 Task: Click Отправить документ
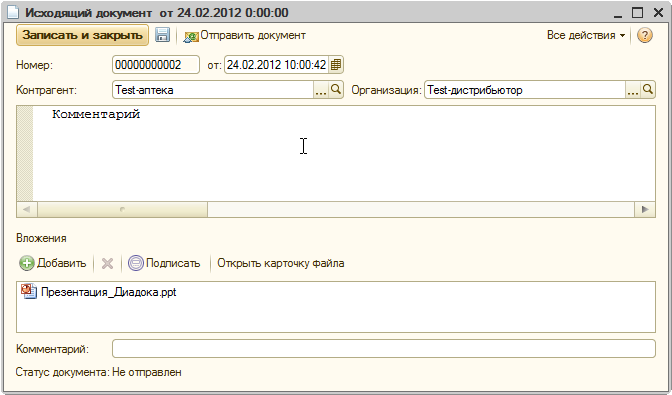(x=245, y=36)
